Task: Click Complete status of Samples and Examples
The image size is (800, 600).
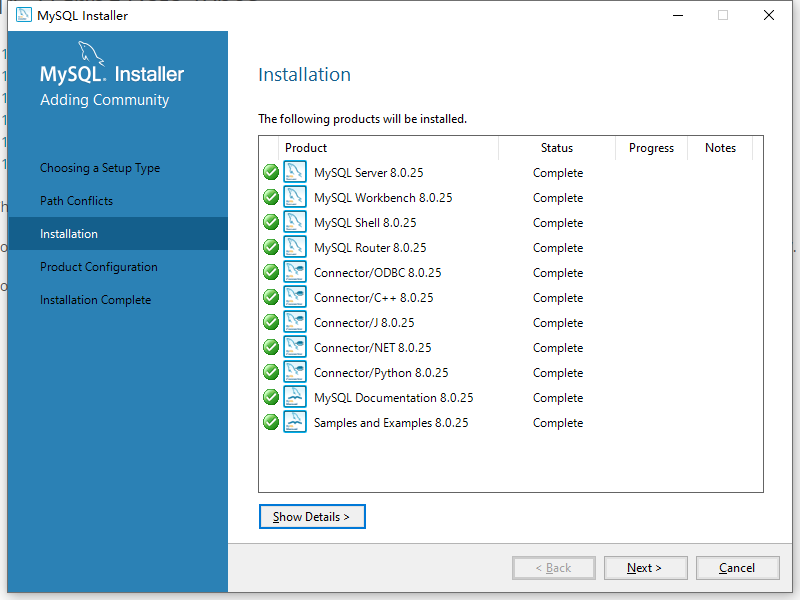Action: tap(558, 423)
